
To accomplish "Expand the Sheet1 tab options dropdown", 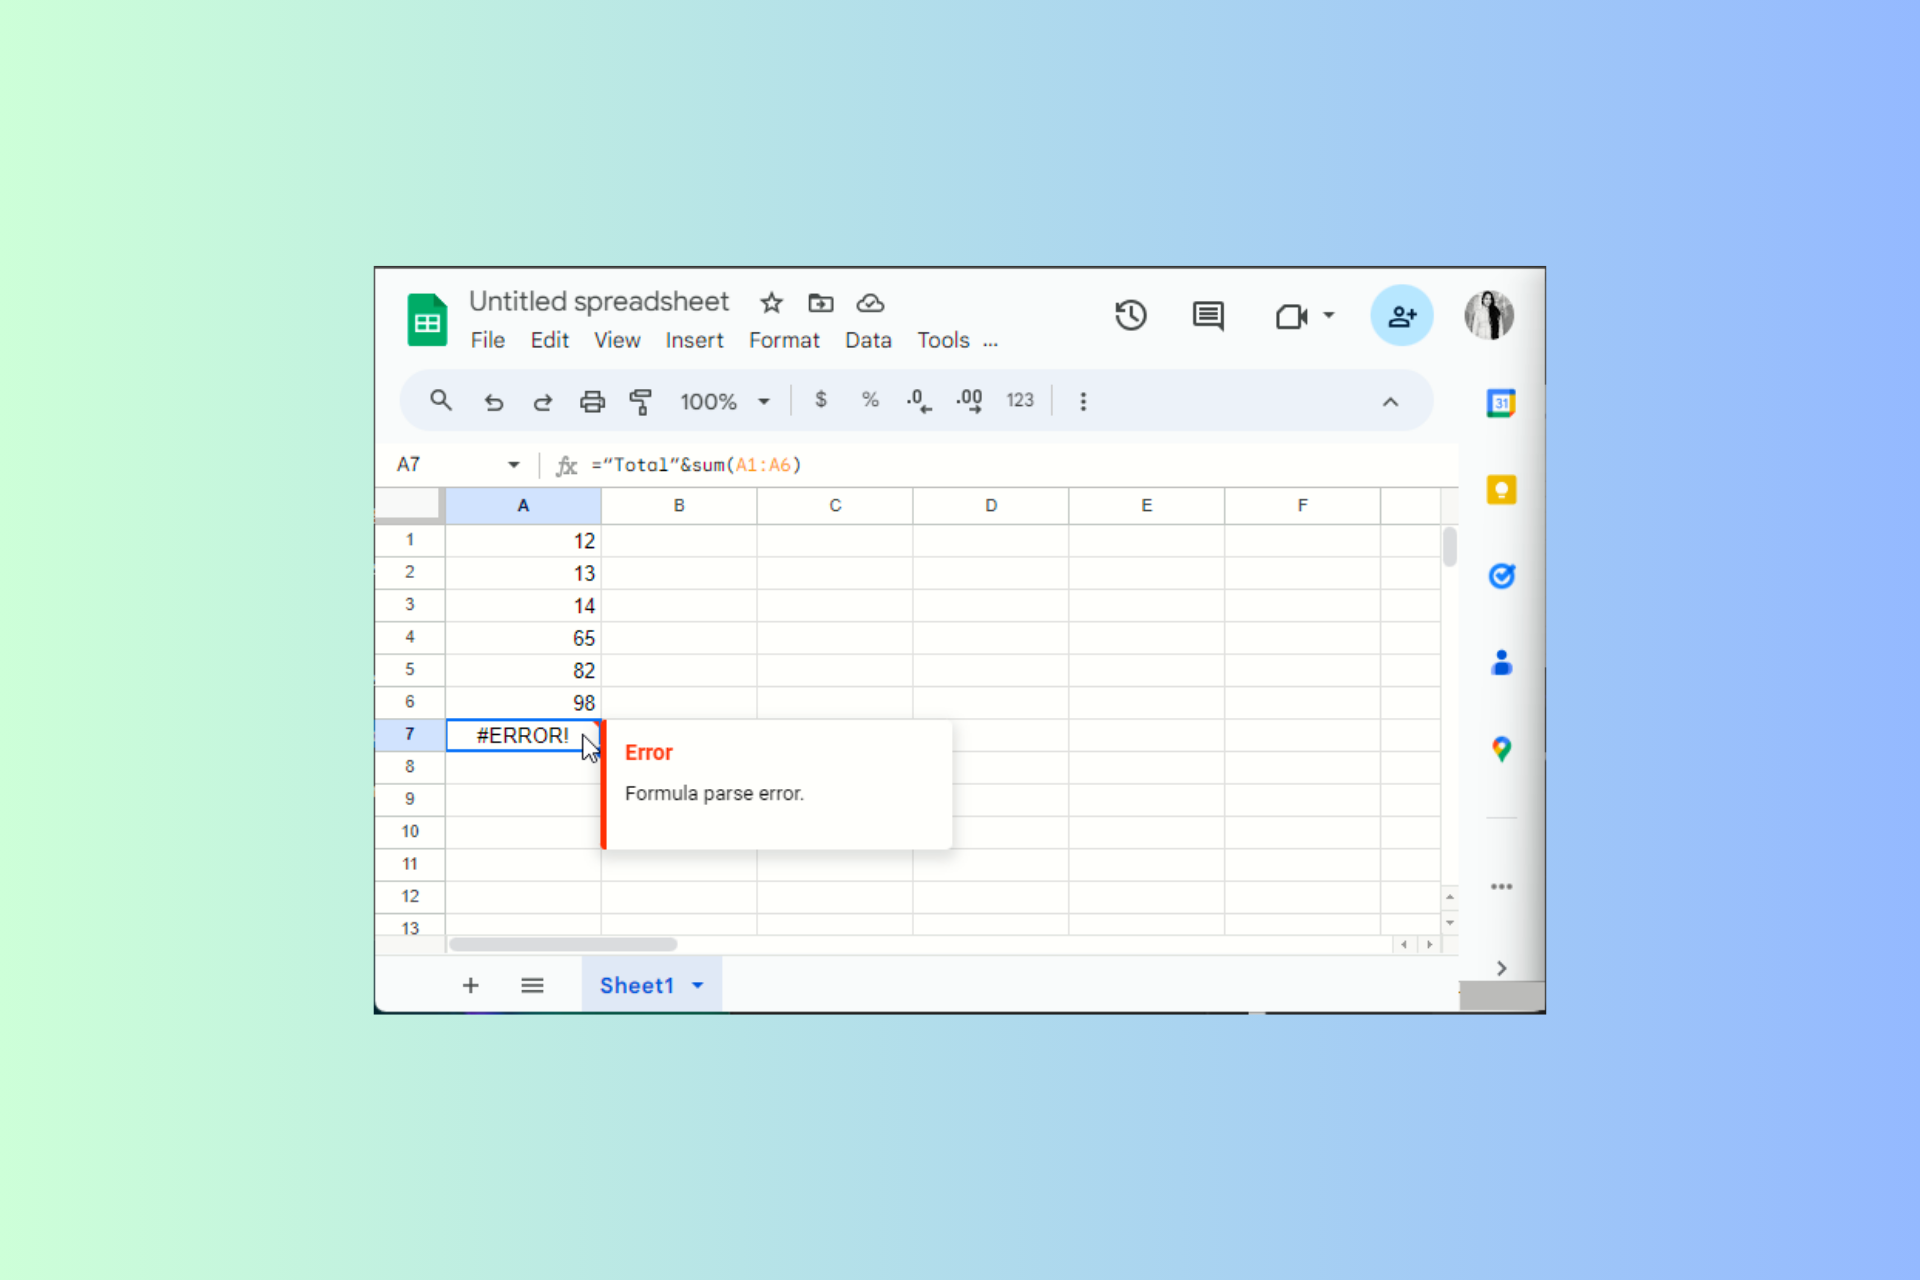I will (x=697, y=987).
